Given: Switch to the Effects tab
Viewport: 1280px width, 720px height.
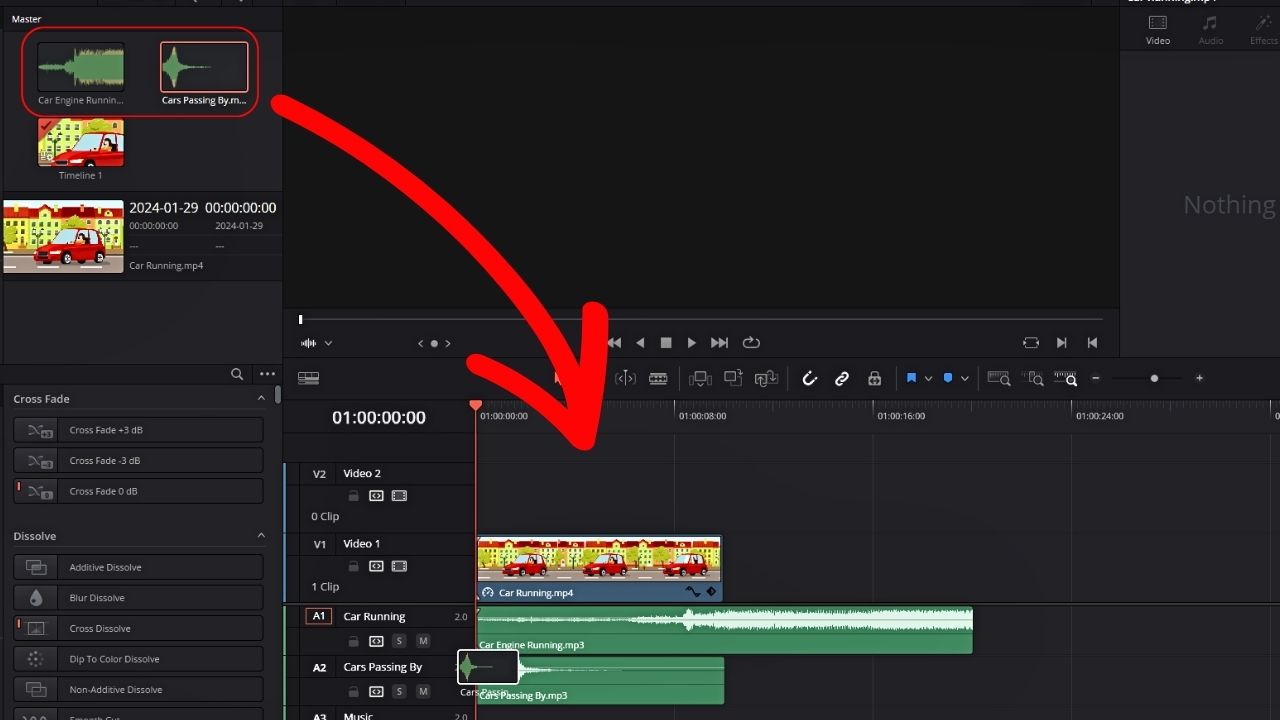Looking at the screenshot, I should coord(1262,28).
